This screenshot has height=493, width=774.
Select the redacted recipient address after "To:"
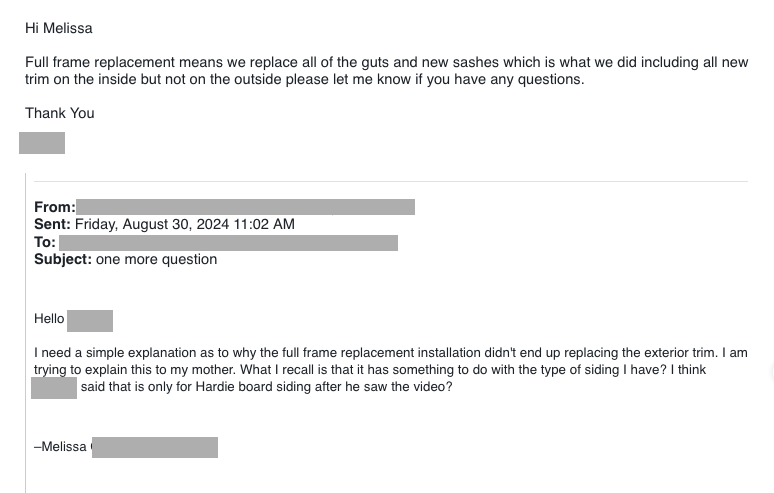click(x=228, y=243)
